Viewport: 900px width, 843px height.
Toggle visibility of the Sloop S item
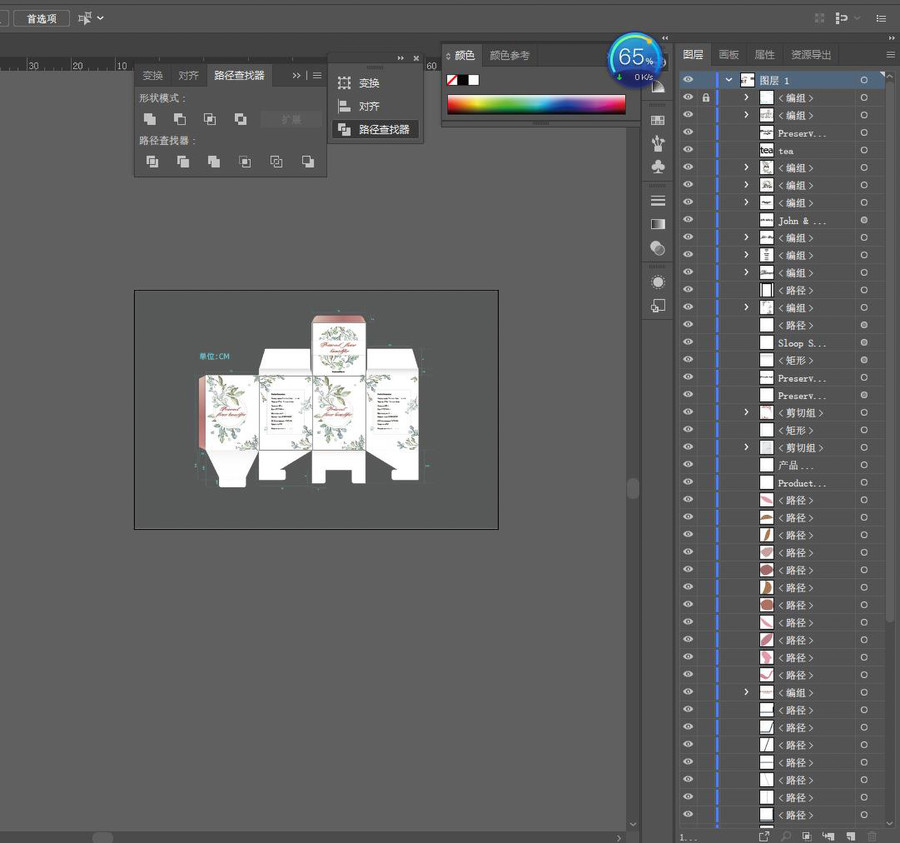[x=688, y=342]
